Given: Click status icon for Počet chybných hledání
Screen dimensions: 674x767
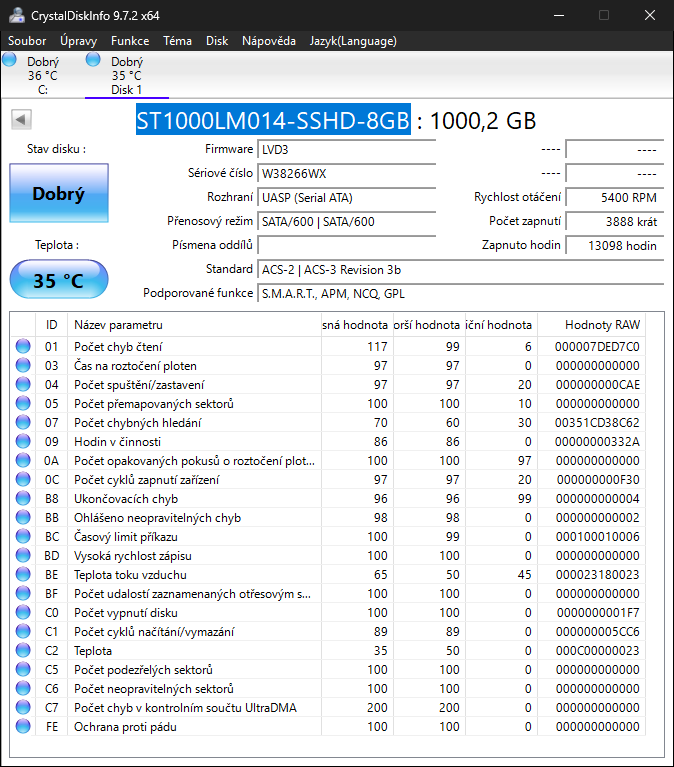Looking at the screenshot, I should [23, 423].
